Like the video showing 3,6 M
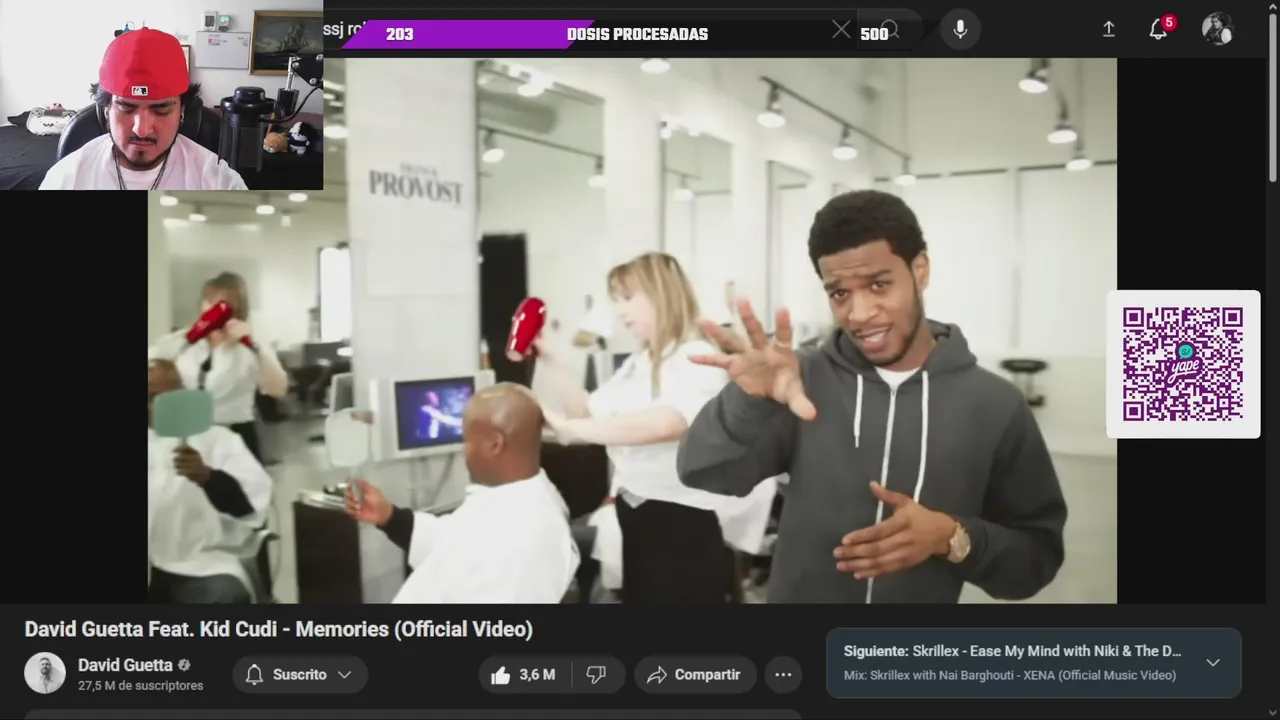 point(522,675)
